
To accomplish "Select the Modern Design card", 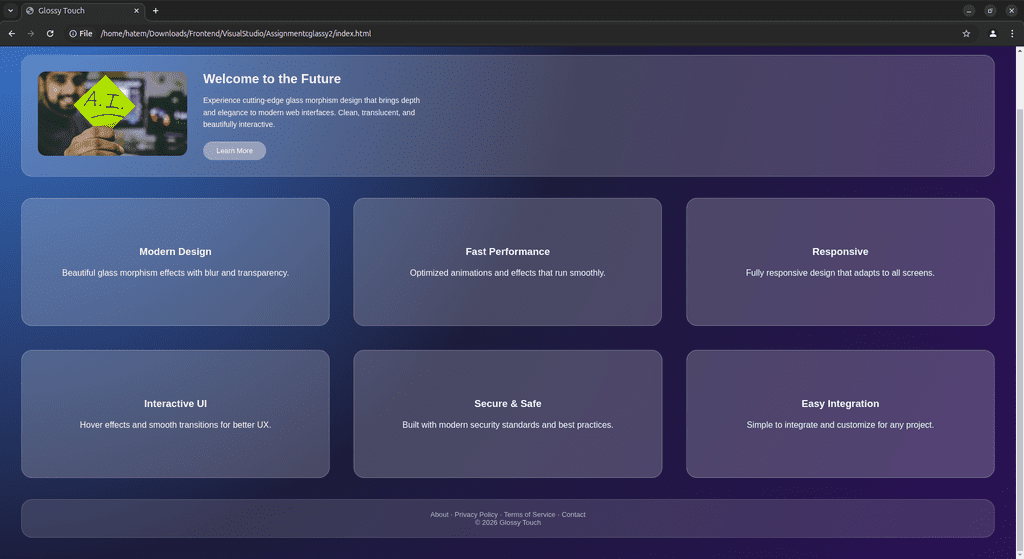I will [175, 261].
